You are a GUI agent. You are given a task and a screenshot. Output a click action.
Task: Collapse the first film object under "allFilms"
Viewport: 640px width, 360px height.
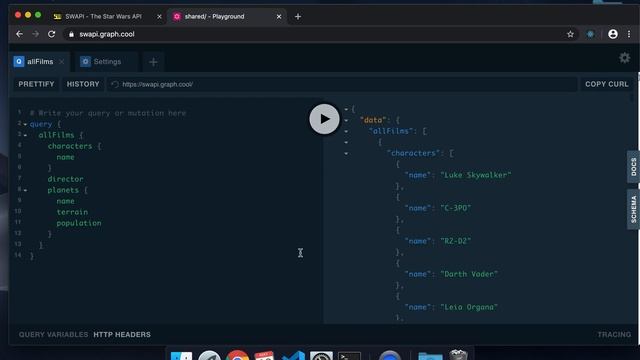coord(346,142)
